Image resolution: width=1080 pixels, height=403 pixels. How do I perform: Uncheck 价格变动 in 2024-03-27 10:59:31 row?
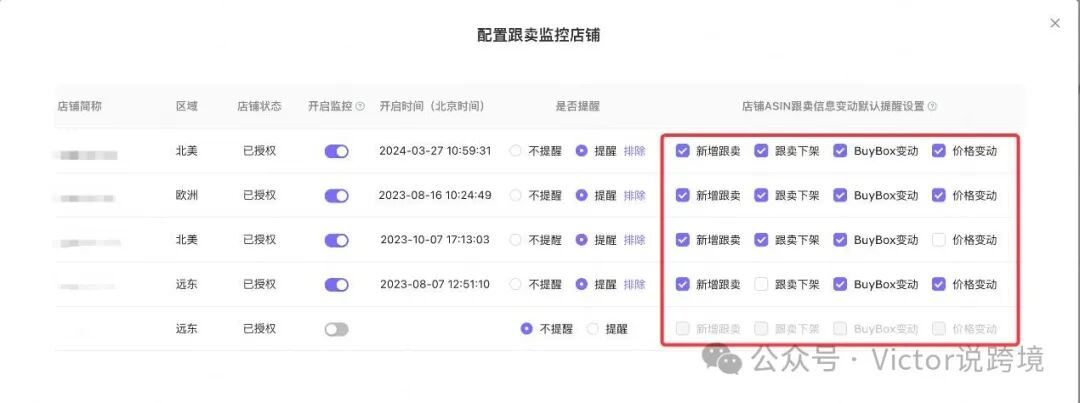[x=939, y=151]
